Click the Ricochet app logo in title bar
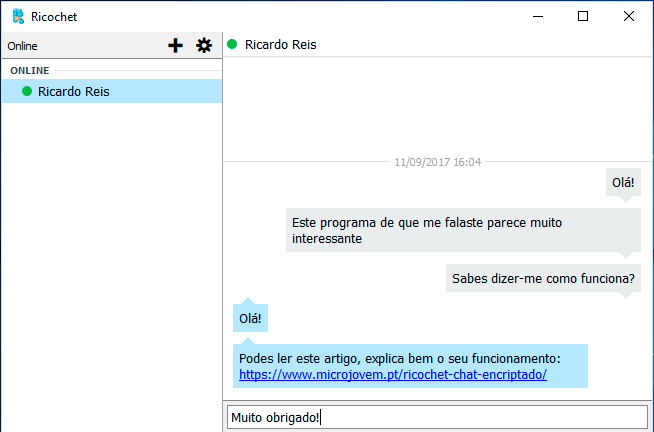 coord(18,16)
